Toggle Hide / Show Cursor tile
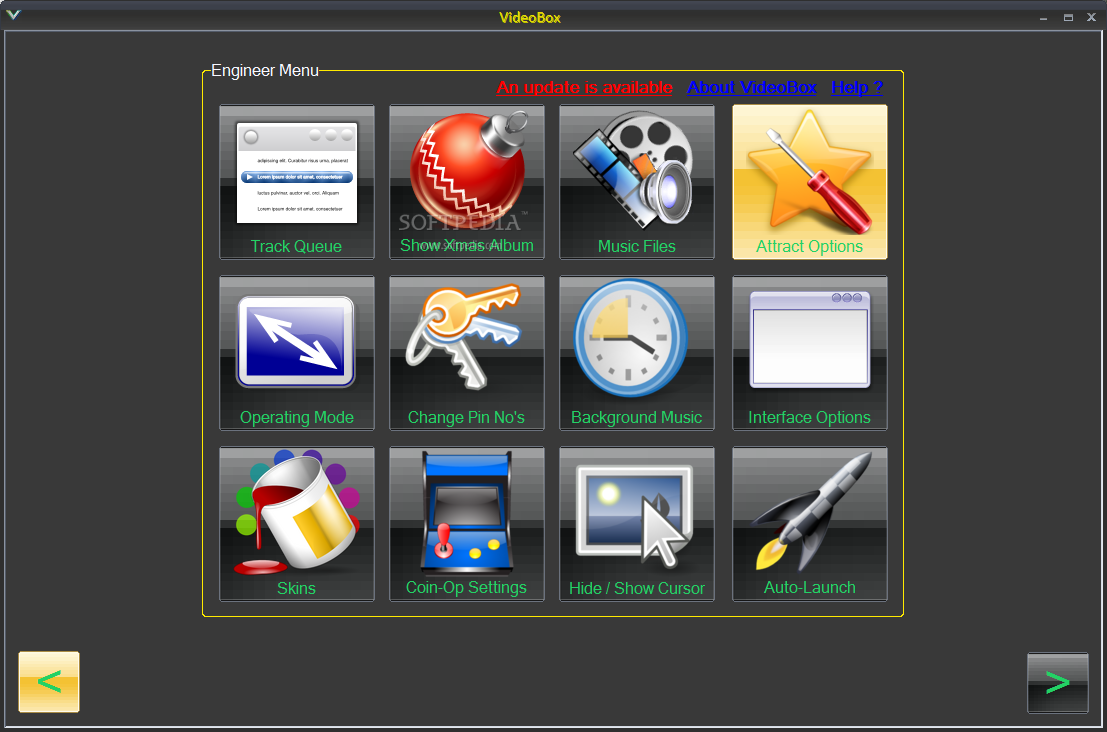The image size is (1107, 732). point(637,524)
